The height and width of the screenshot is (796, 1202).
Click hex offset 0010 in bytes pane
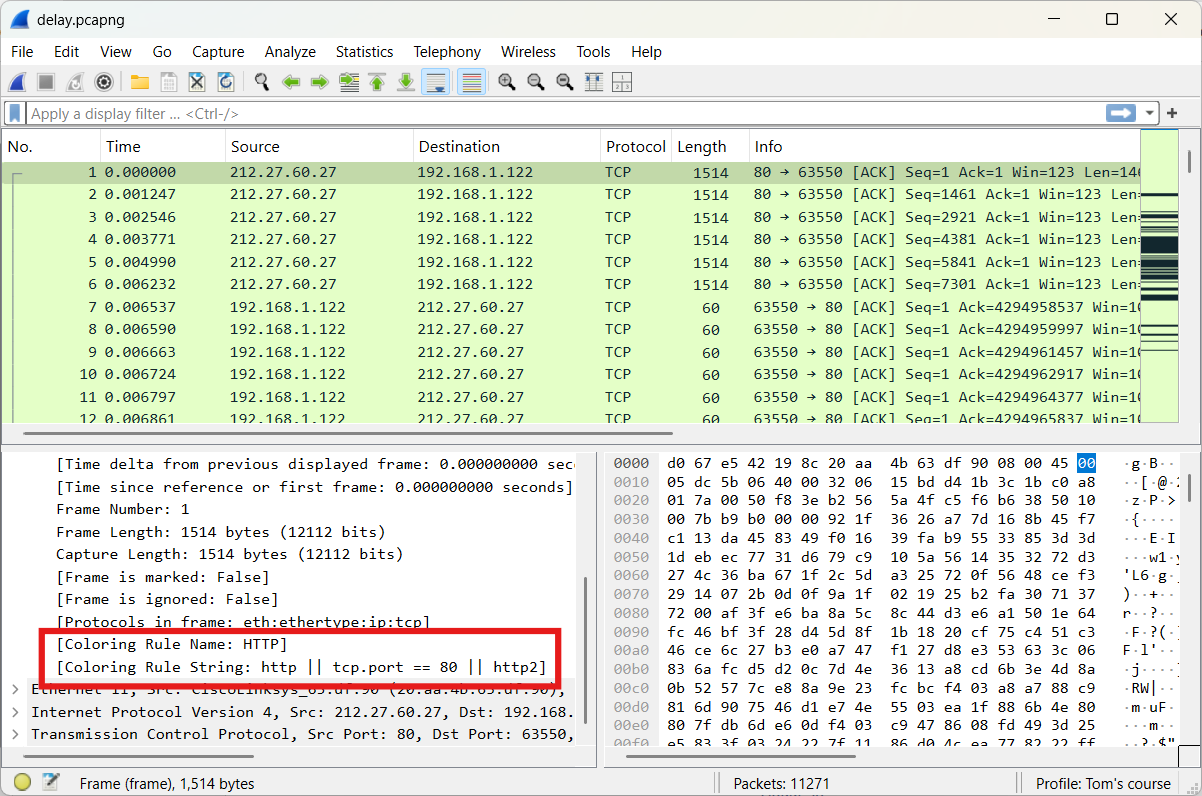tap(631, 481)
